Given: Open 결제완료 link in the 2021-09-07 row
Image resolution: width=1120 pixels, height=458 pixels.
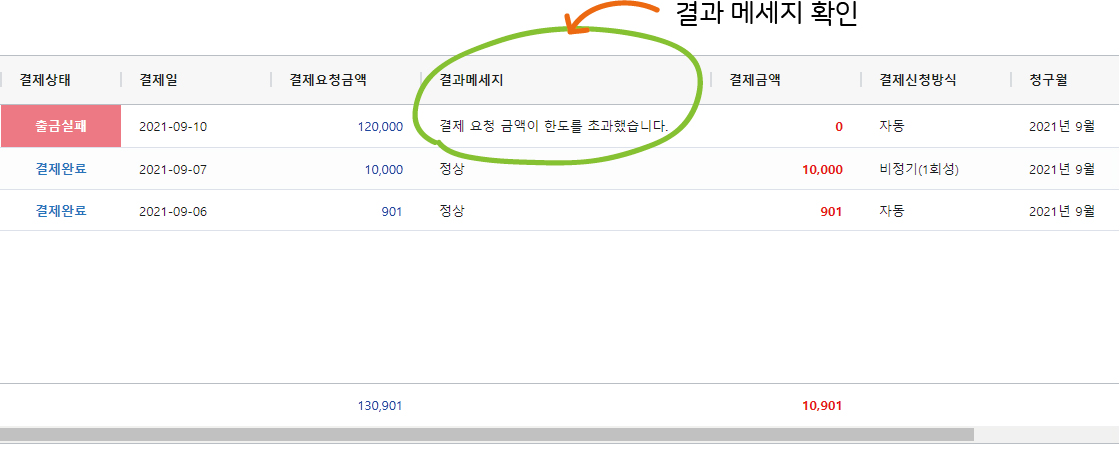Looking at the screenshot, I should pyautogui.click(x=61, y=169).
